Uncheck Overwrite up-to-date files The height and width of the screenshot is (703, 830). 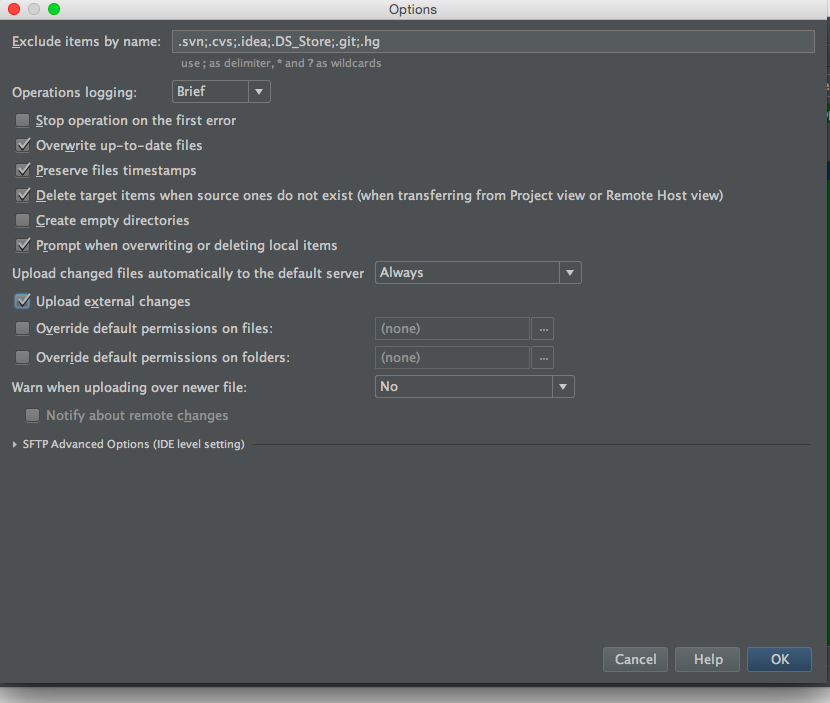(x=23, y=145)
